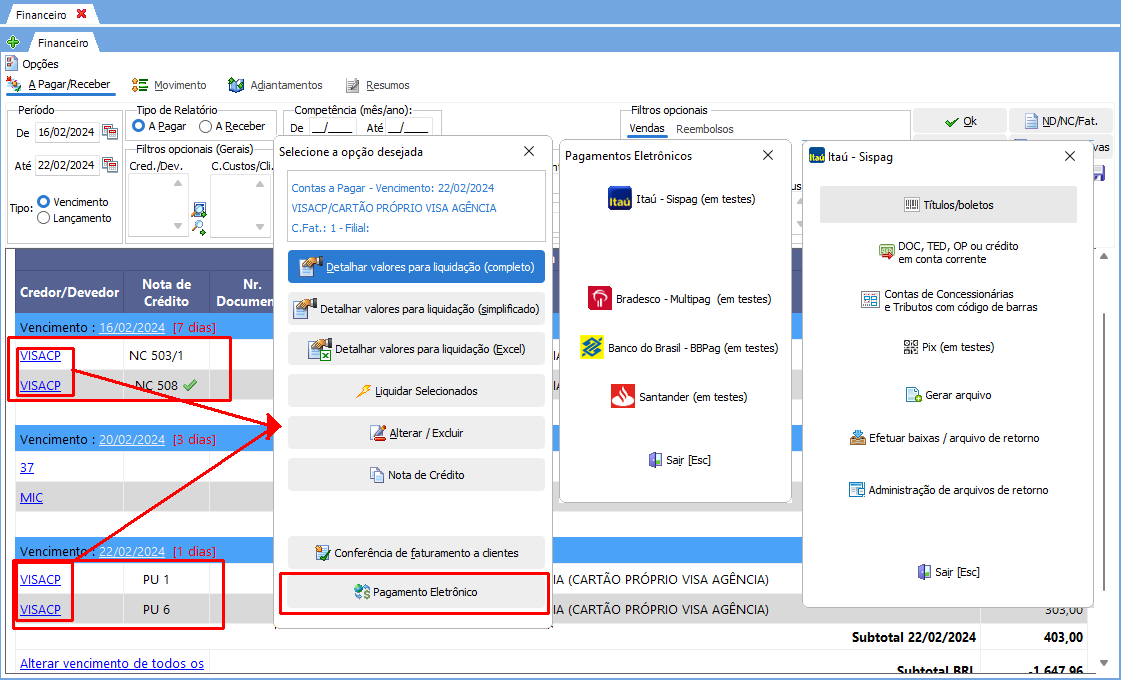Select the Lançamento type radio button
The height and width of the screenshot is (681, 1121).
(x=43, y=218)
